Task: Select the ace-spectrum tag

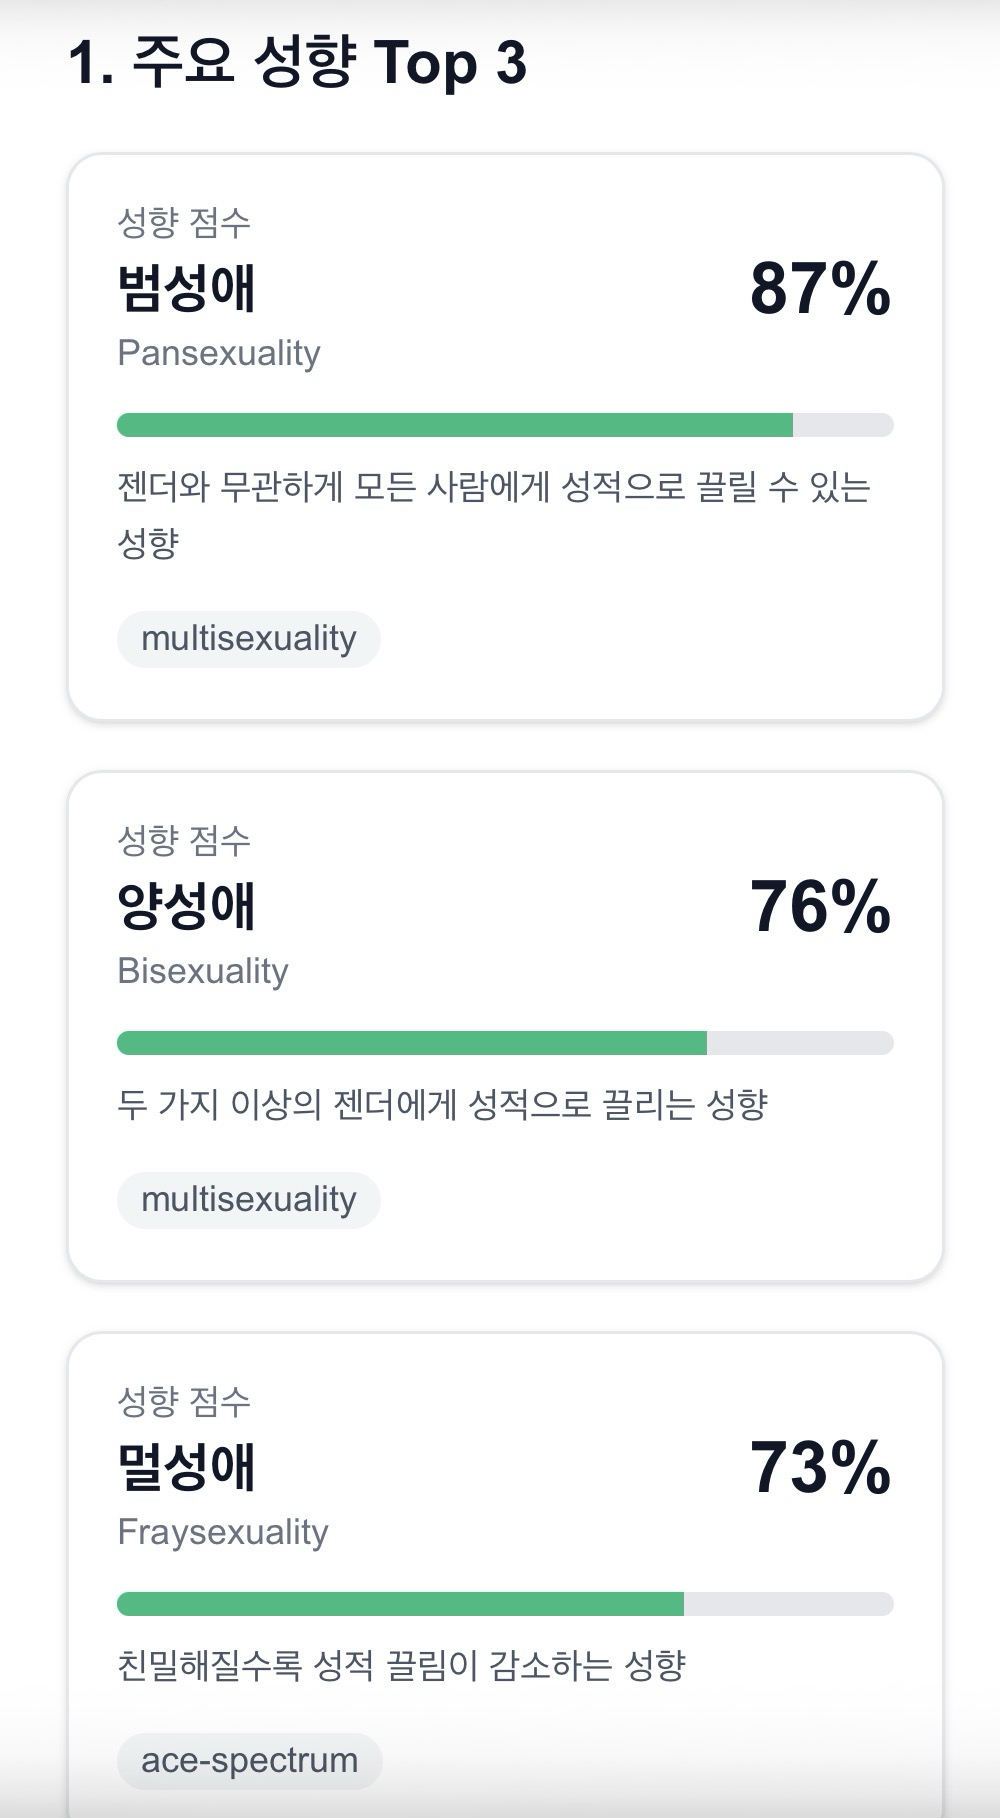Action: [x=249, y=1761]
